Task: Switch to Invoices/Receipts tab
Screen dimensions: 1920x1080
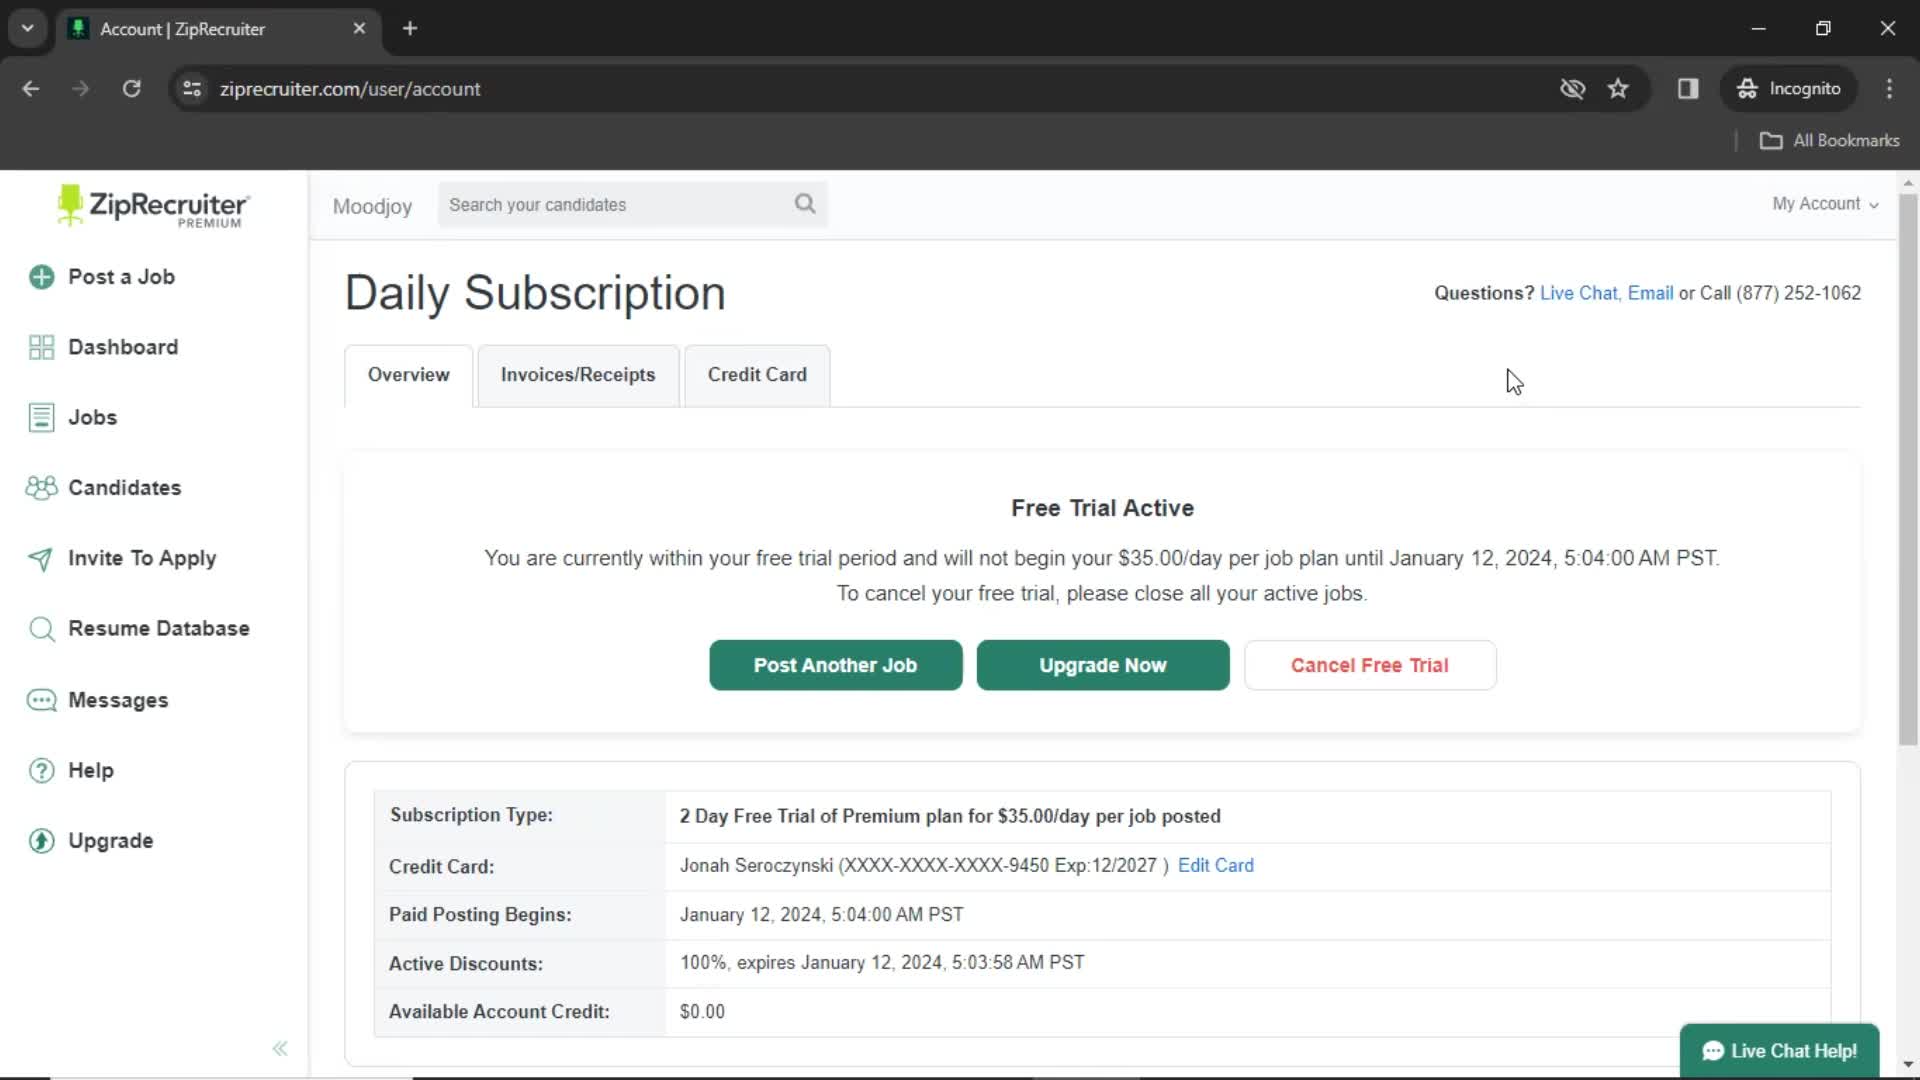Action: [578, 375]
